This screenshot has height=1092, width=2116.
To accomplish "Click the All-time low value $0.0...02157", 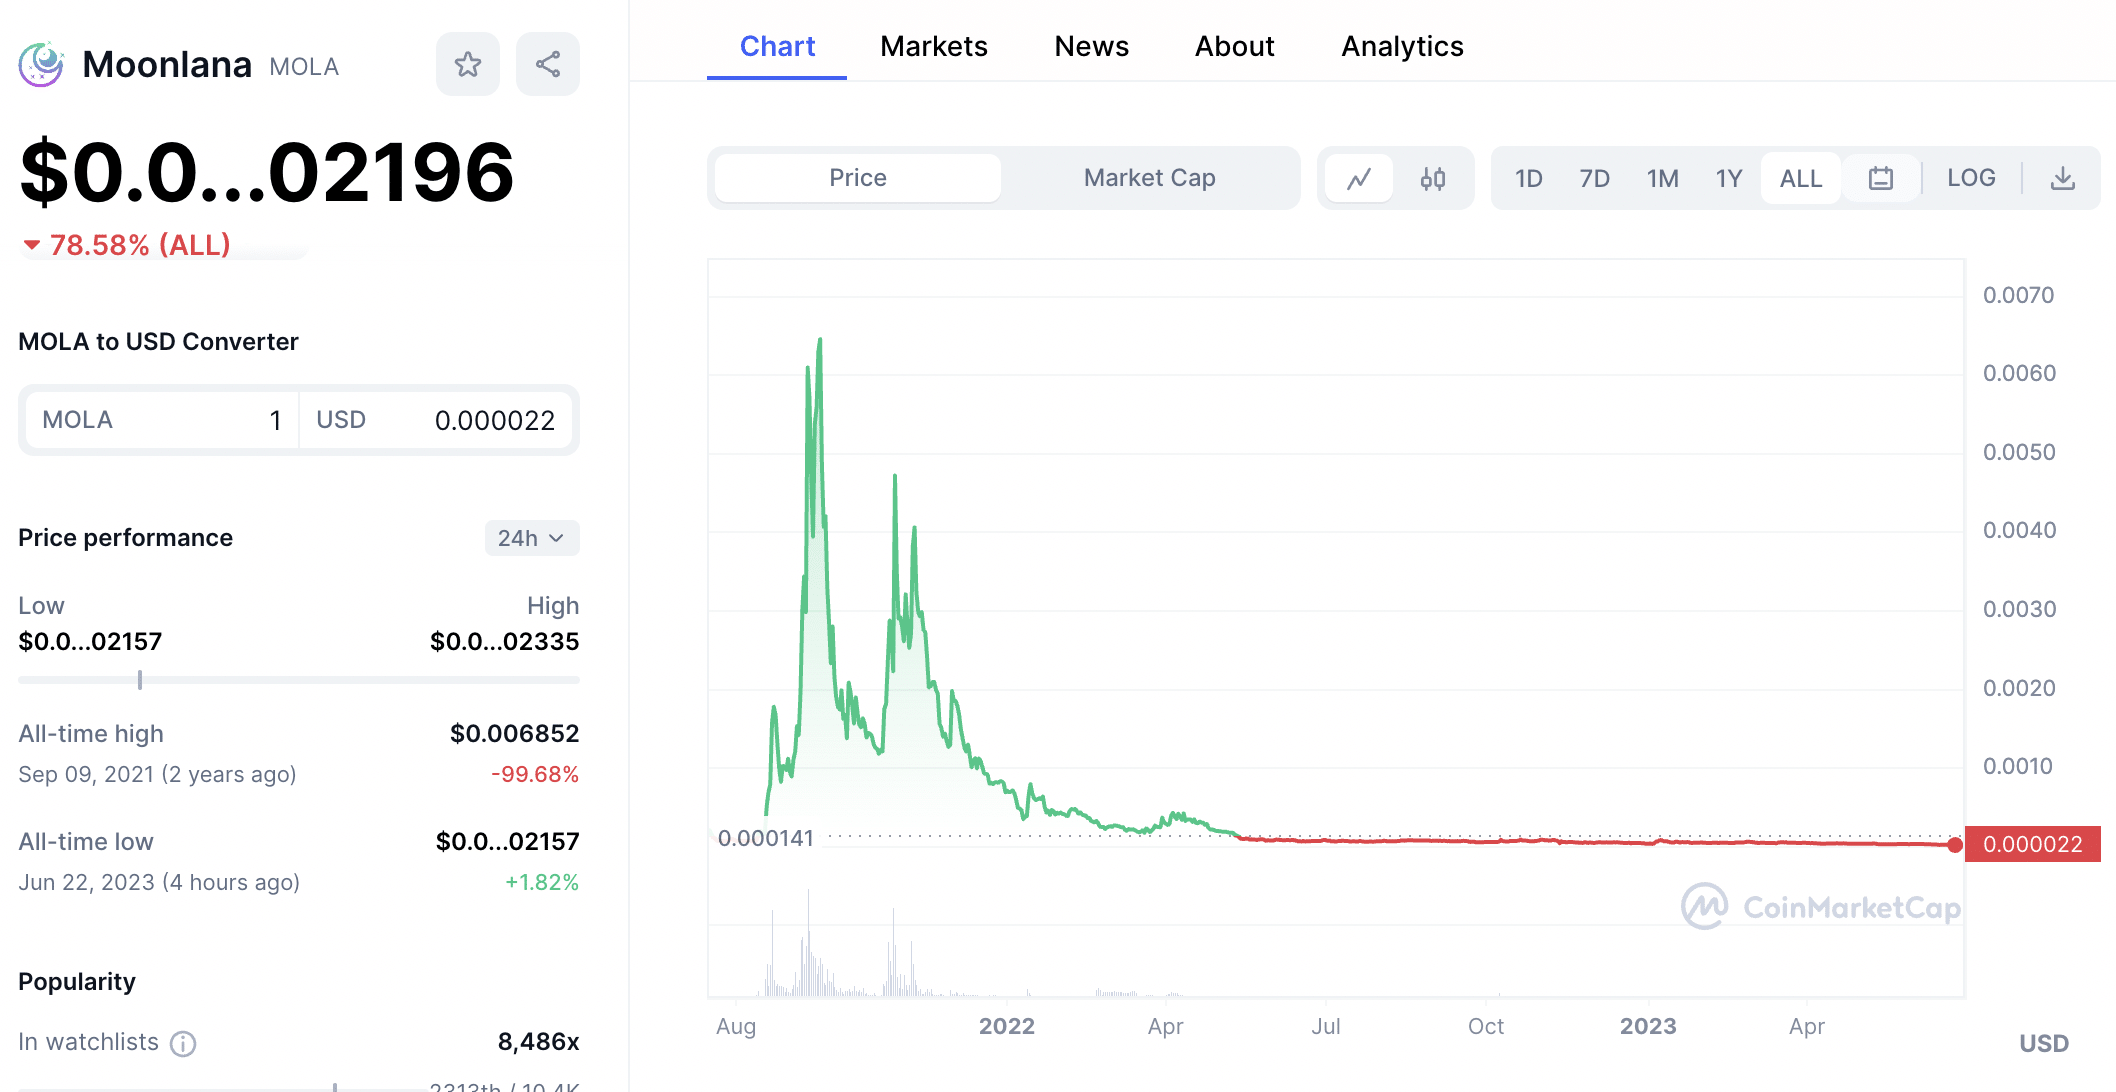I will tap(507, 842).
